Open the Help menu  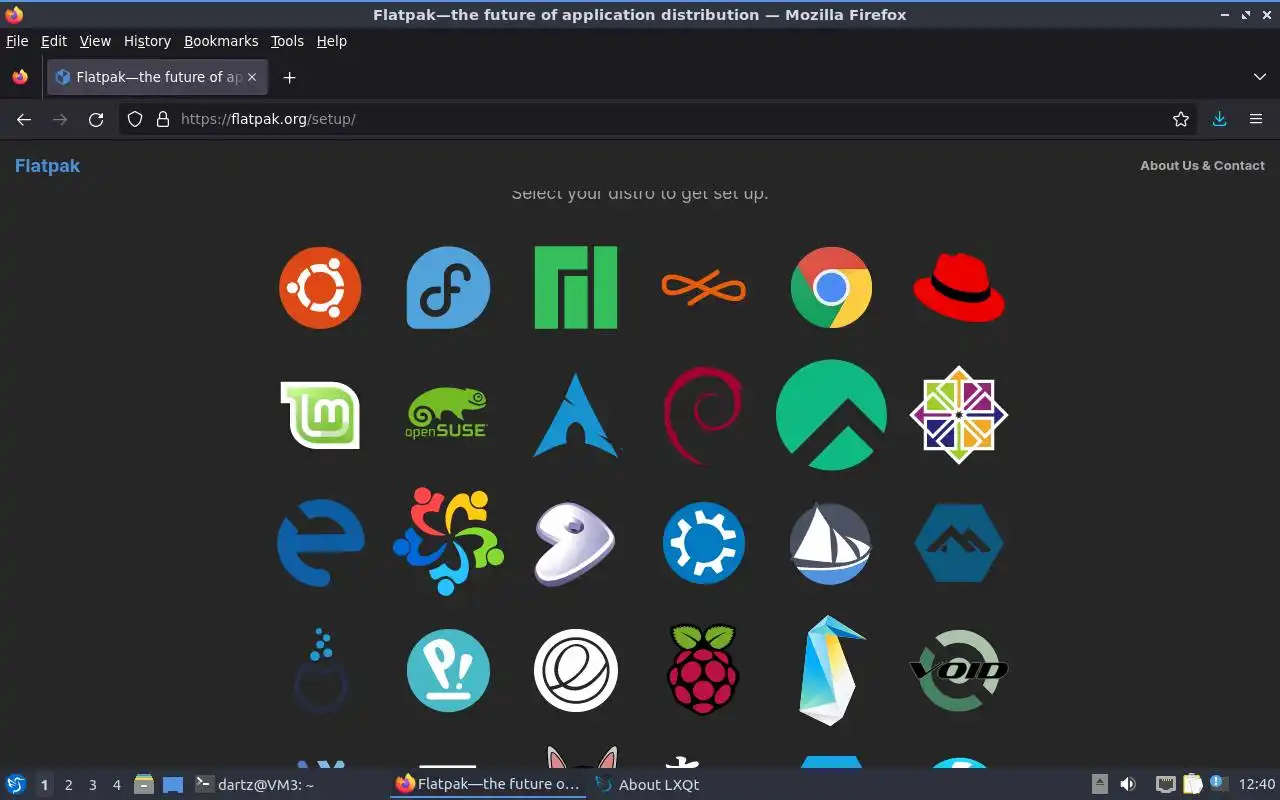(332, 41)
